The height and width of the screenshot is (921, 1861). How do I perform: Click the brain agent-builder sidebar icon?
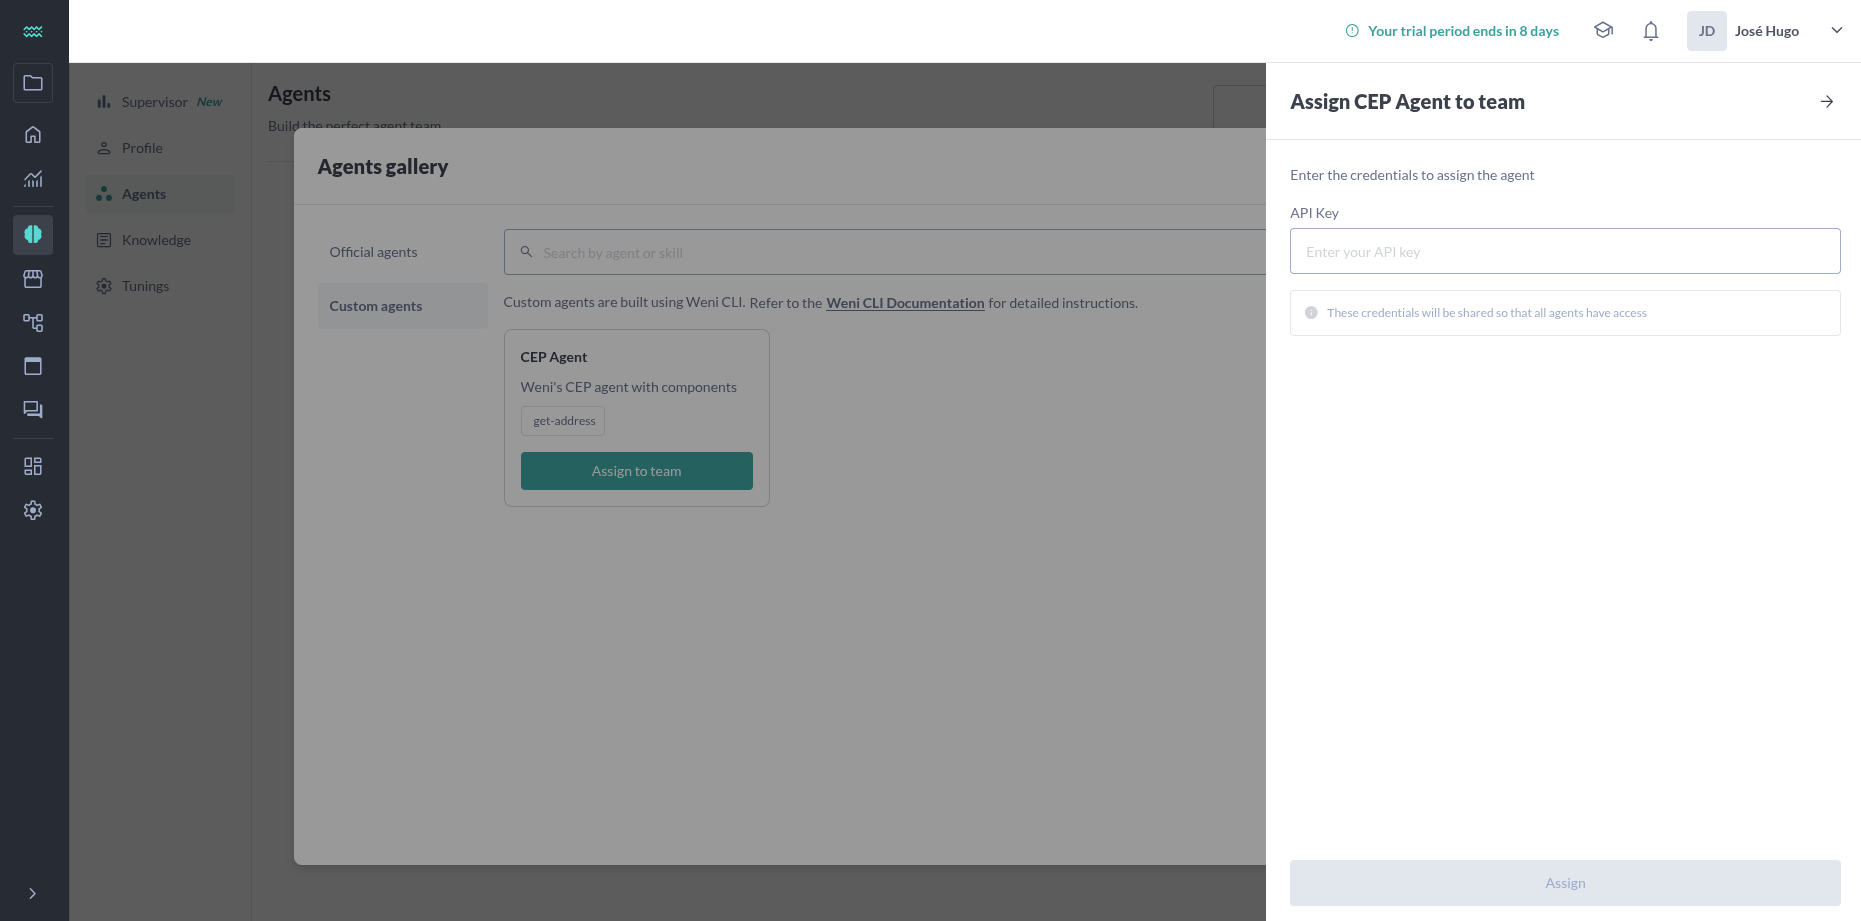pos(33,234)
